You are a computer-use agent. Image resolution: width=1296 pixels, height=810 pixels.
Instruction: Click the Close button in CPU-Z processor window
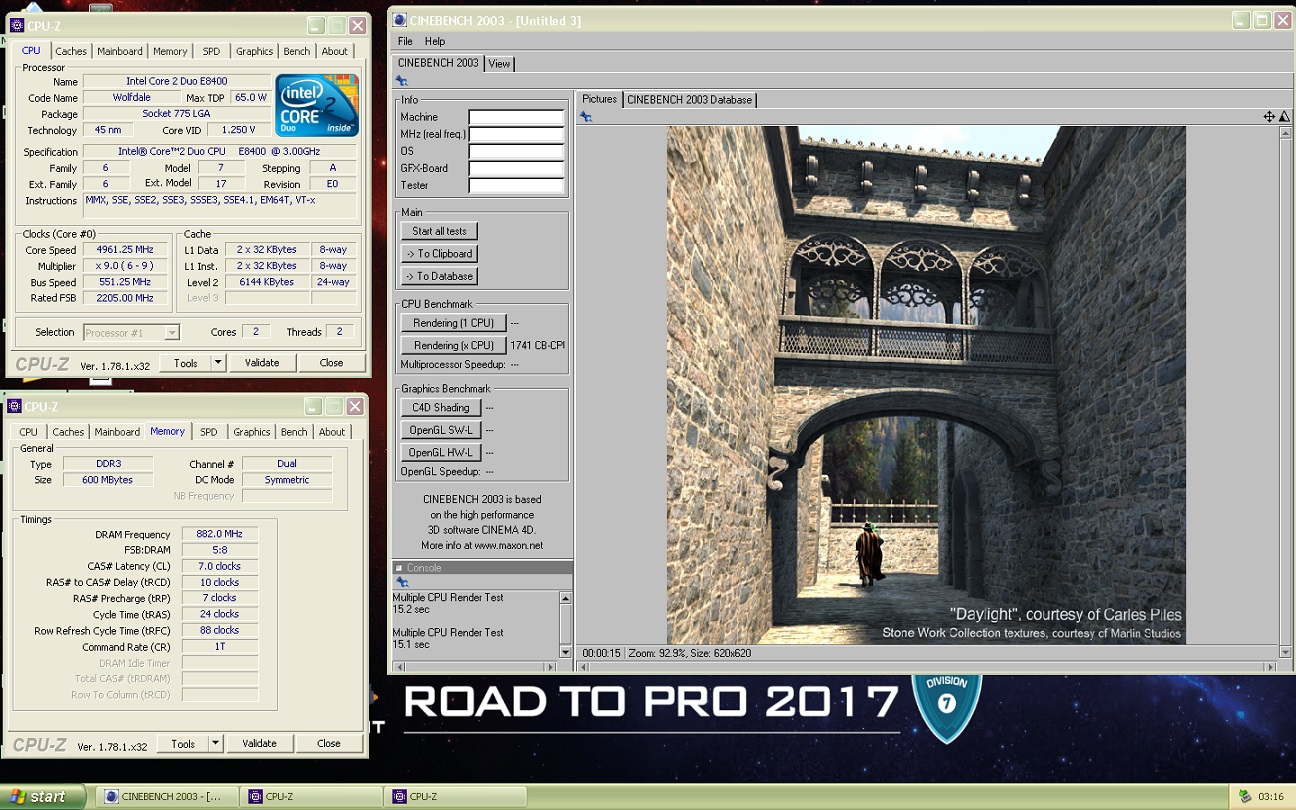[331, 363]
